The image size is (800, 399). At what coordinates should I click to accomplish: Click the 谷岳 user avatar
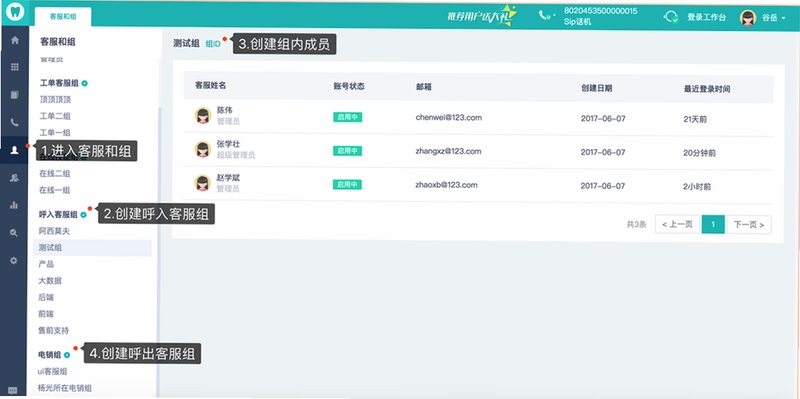click(748, 18)
